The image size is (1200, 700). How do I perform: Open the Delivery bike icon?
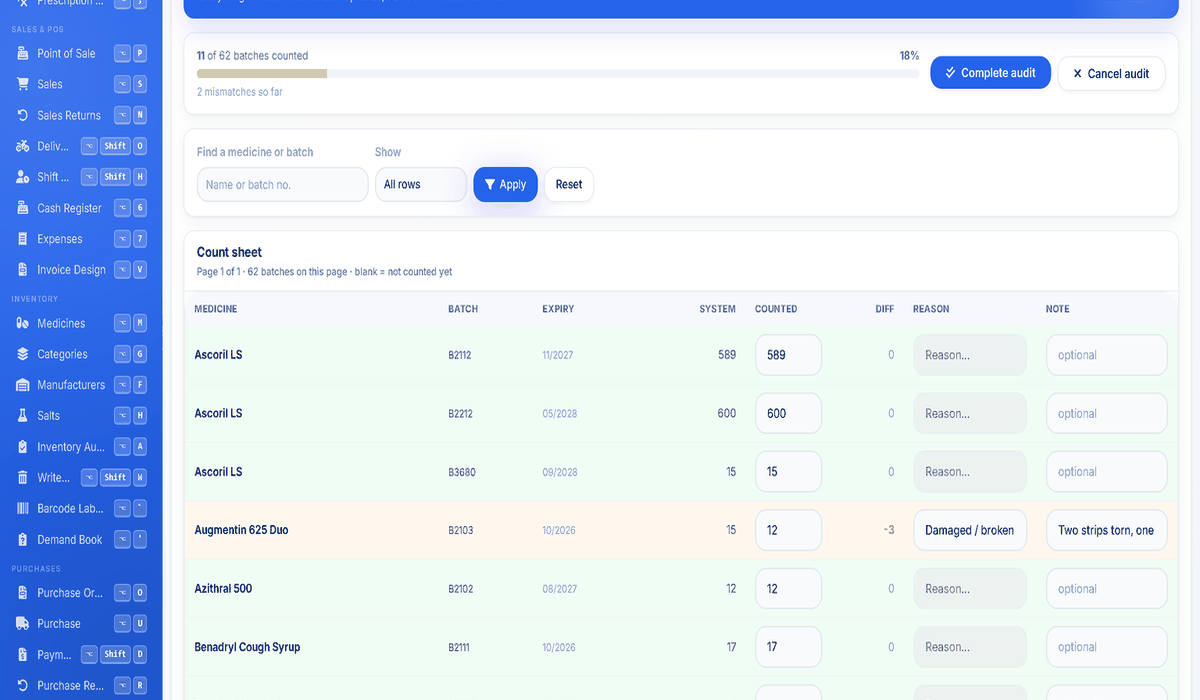pyautogui.click(x=23, y=146)
